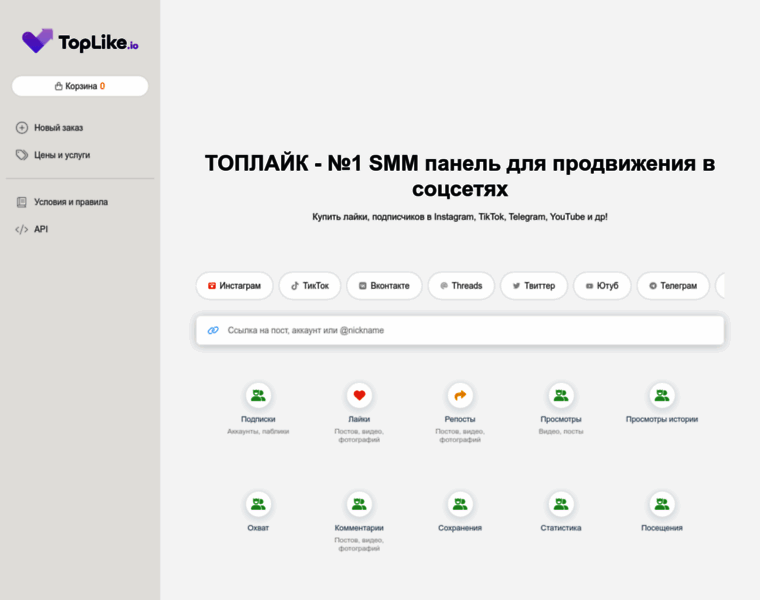The height and width of the screenshot is (600, 760).
Task: Click the plus icon beside Новый заказ
Action: 22,127
